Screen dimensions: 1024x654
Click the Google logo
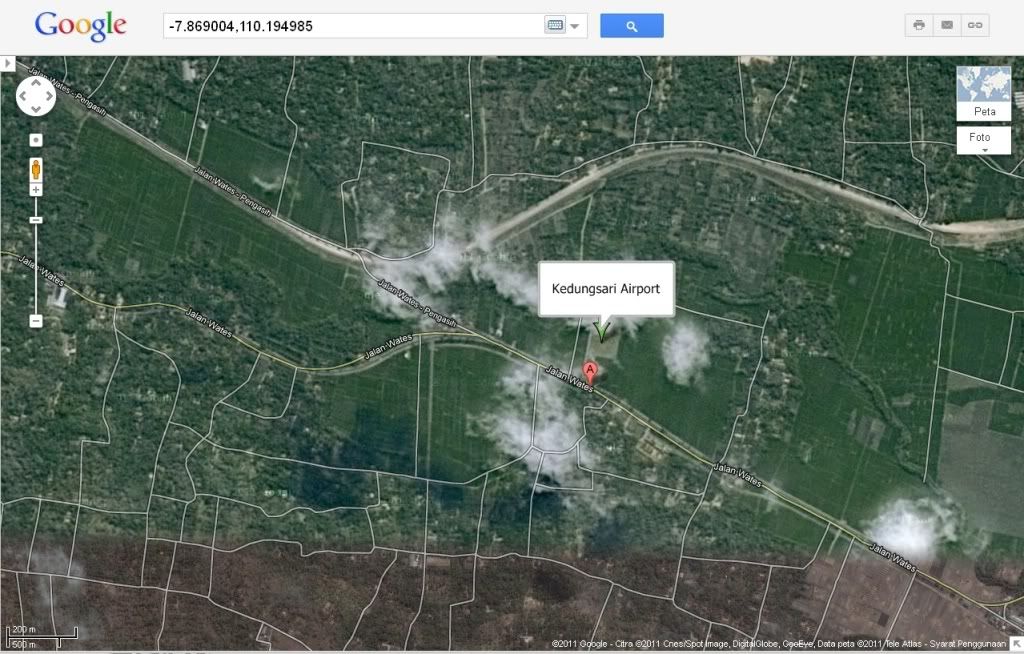(80, 27)
